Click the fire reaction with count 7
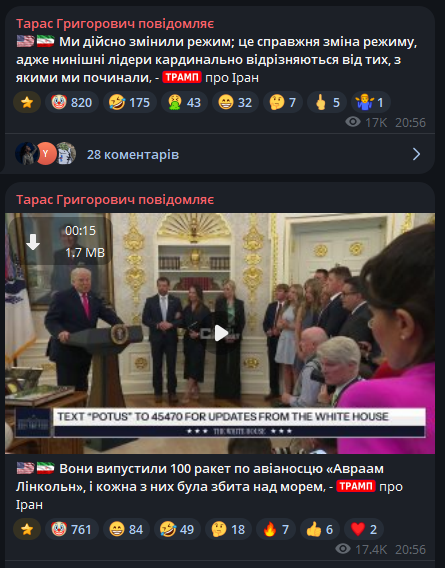 tap(276, 529)
